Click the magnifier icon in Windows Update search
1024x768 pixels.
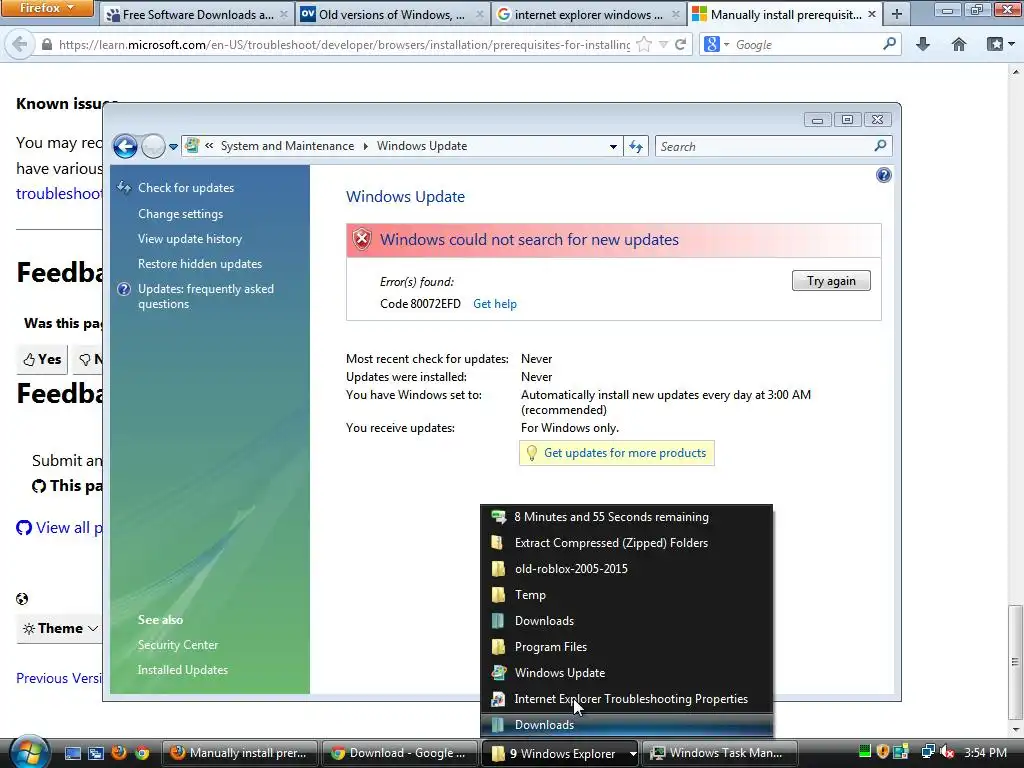(880, 146)
